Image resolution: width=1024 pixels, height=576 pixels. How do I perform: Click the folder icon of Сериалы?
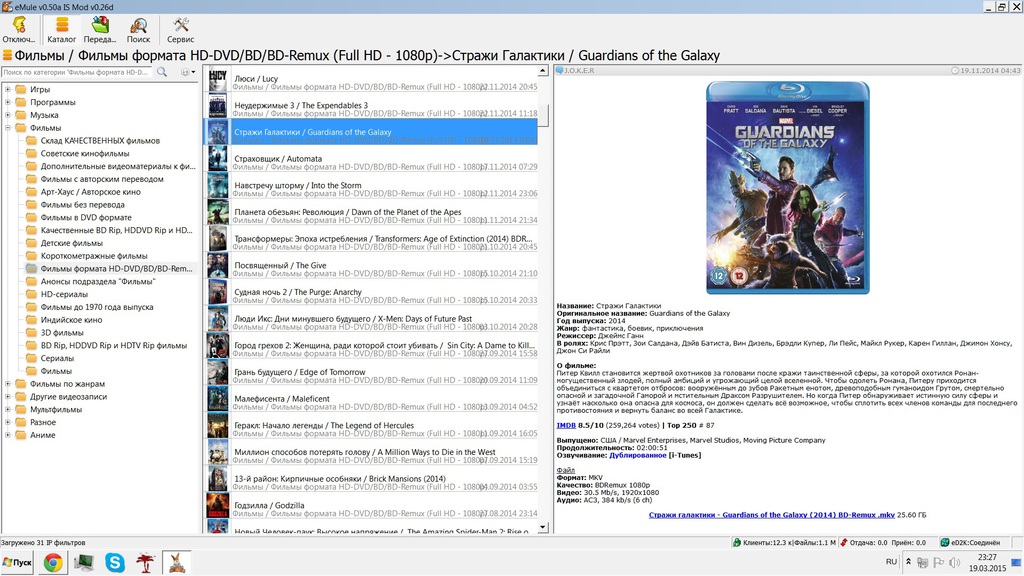pos(31,359)
